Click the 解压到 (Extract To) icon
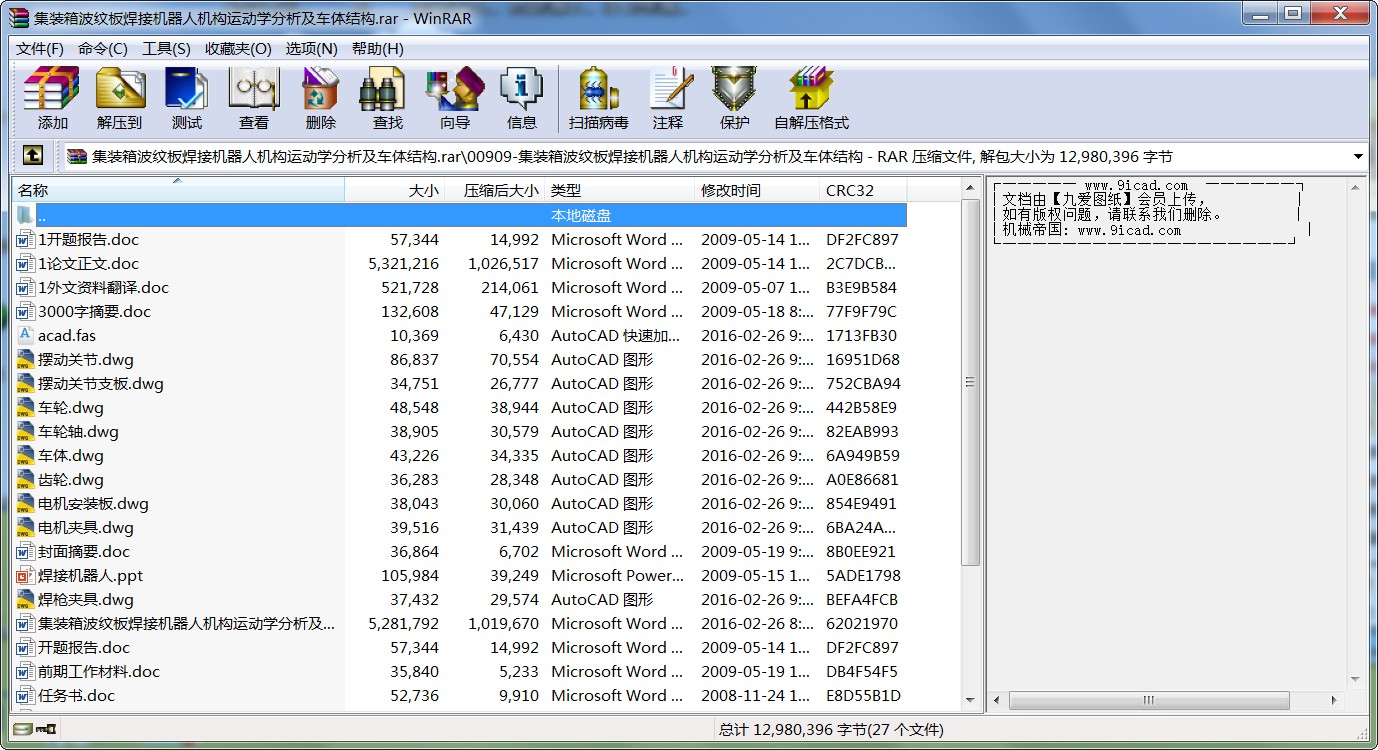The width and height of the screenshot is (1378, 750). pyautogui.click(x=120, y=98)
